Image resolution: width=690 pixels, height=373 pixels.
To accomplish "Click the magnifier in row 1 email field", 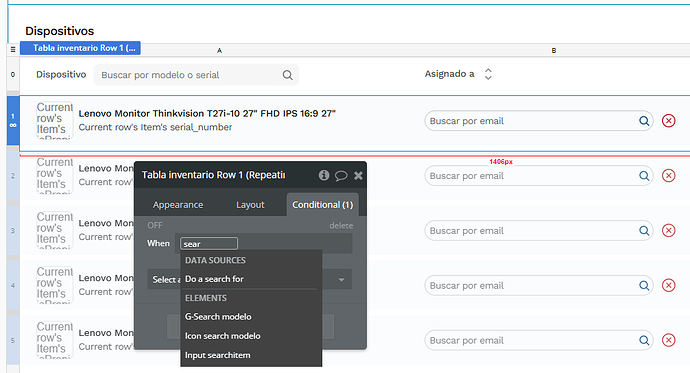I will (644, 121).
